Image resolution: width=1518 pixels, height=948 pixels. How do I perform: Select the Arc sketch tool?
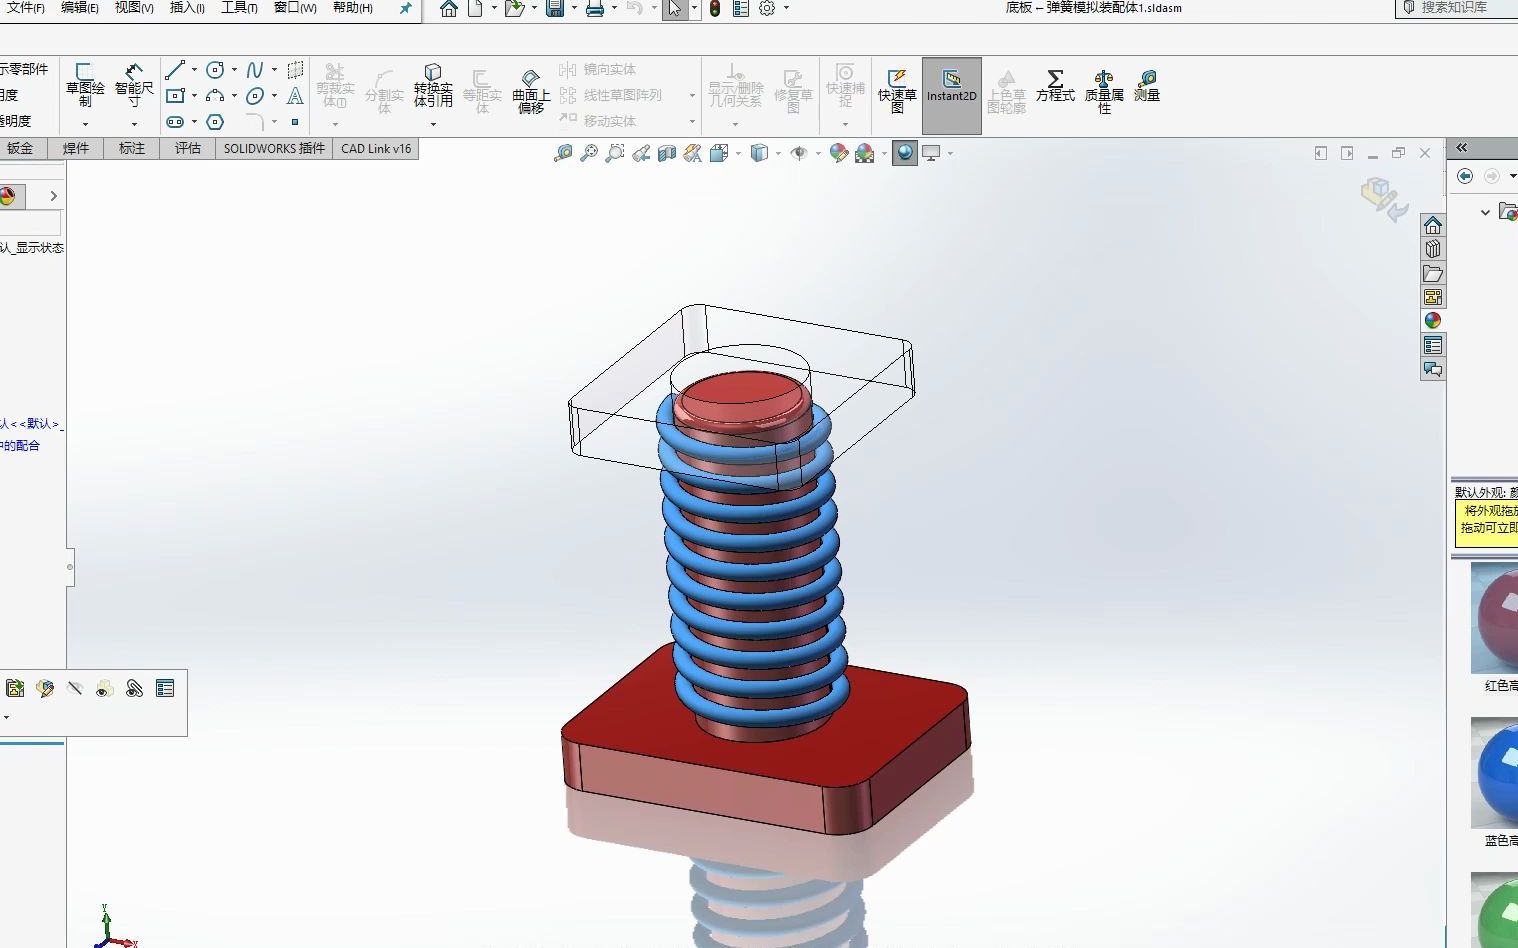[x=215, y=96]
